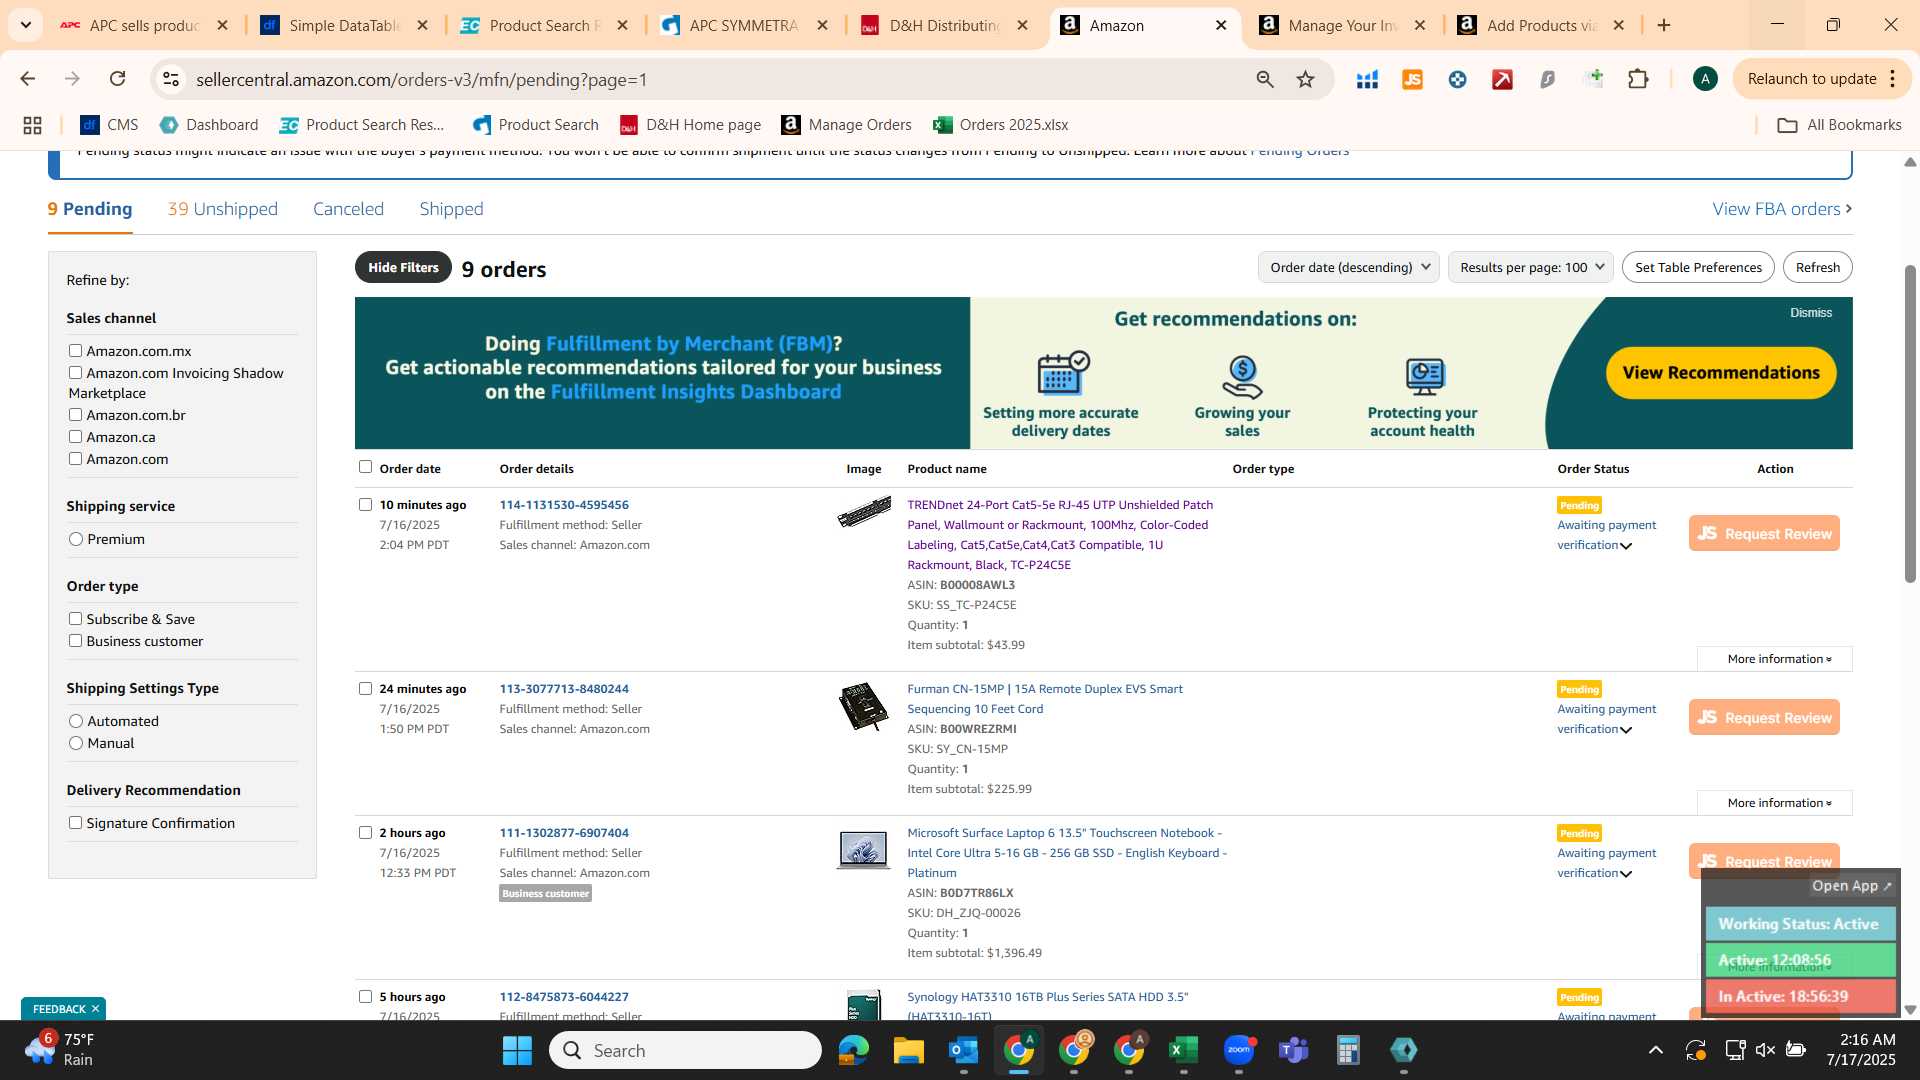Viewport: 1920px width, 1080px height.
Task: Click Set Table Preferences button
Action: [1698, 267]
